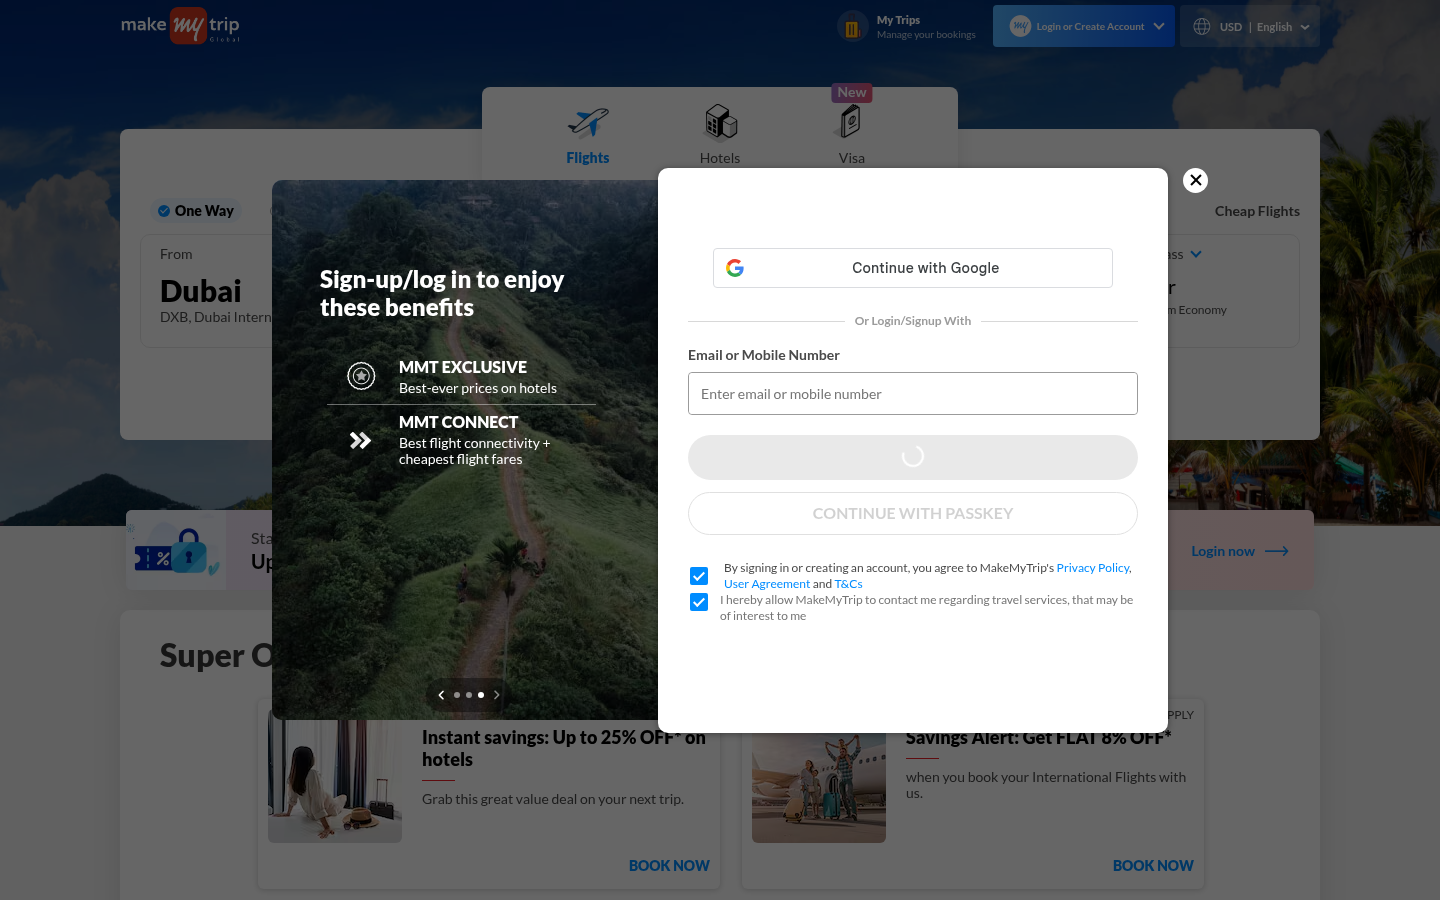
Task: Open the Privacy Policy link
Action: 1094,568
